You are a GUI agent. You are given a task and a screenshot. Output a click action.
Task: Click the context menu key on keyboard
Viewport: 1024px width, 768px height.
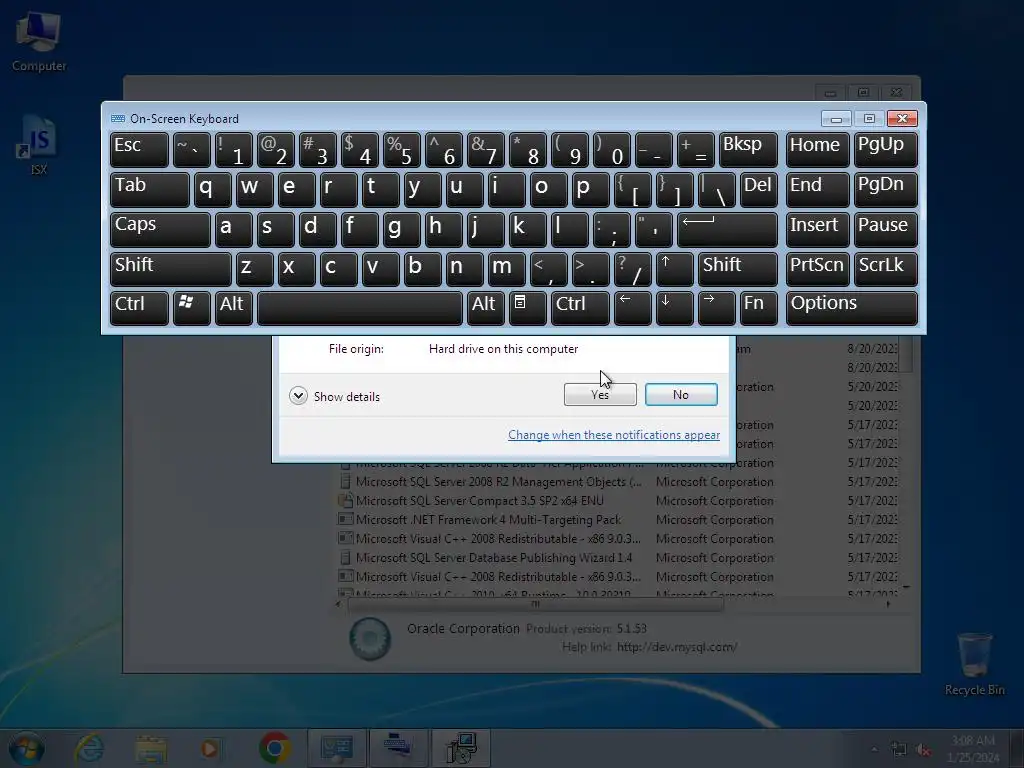pos(526,308)
